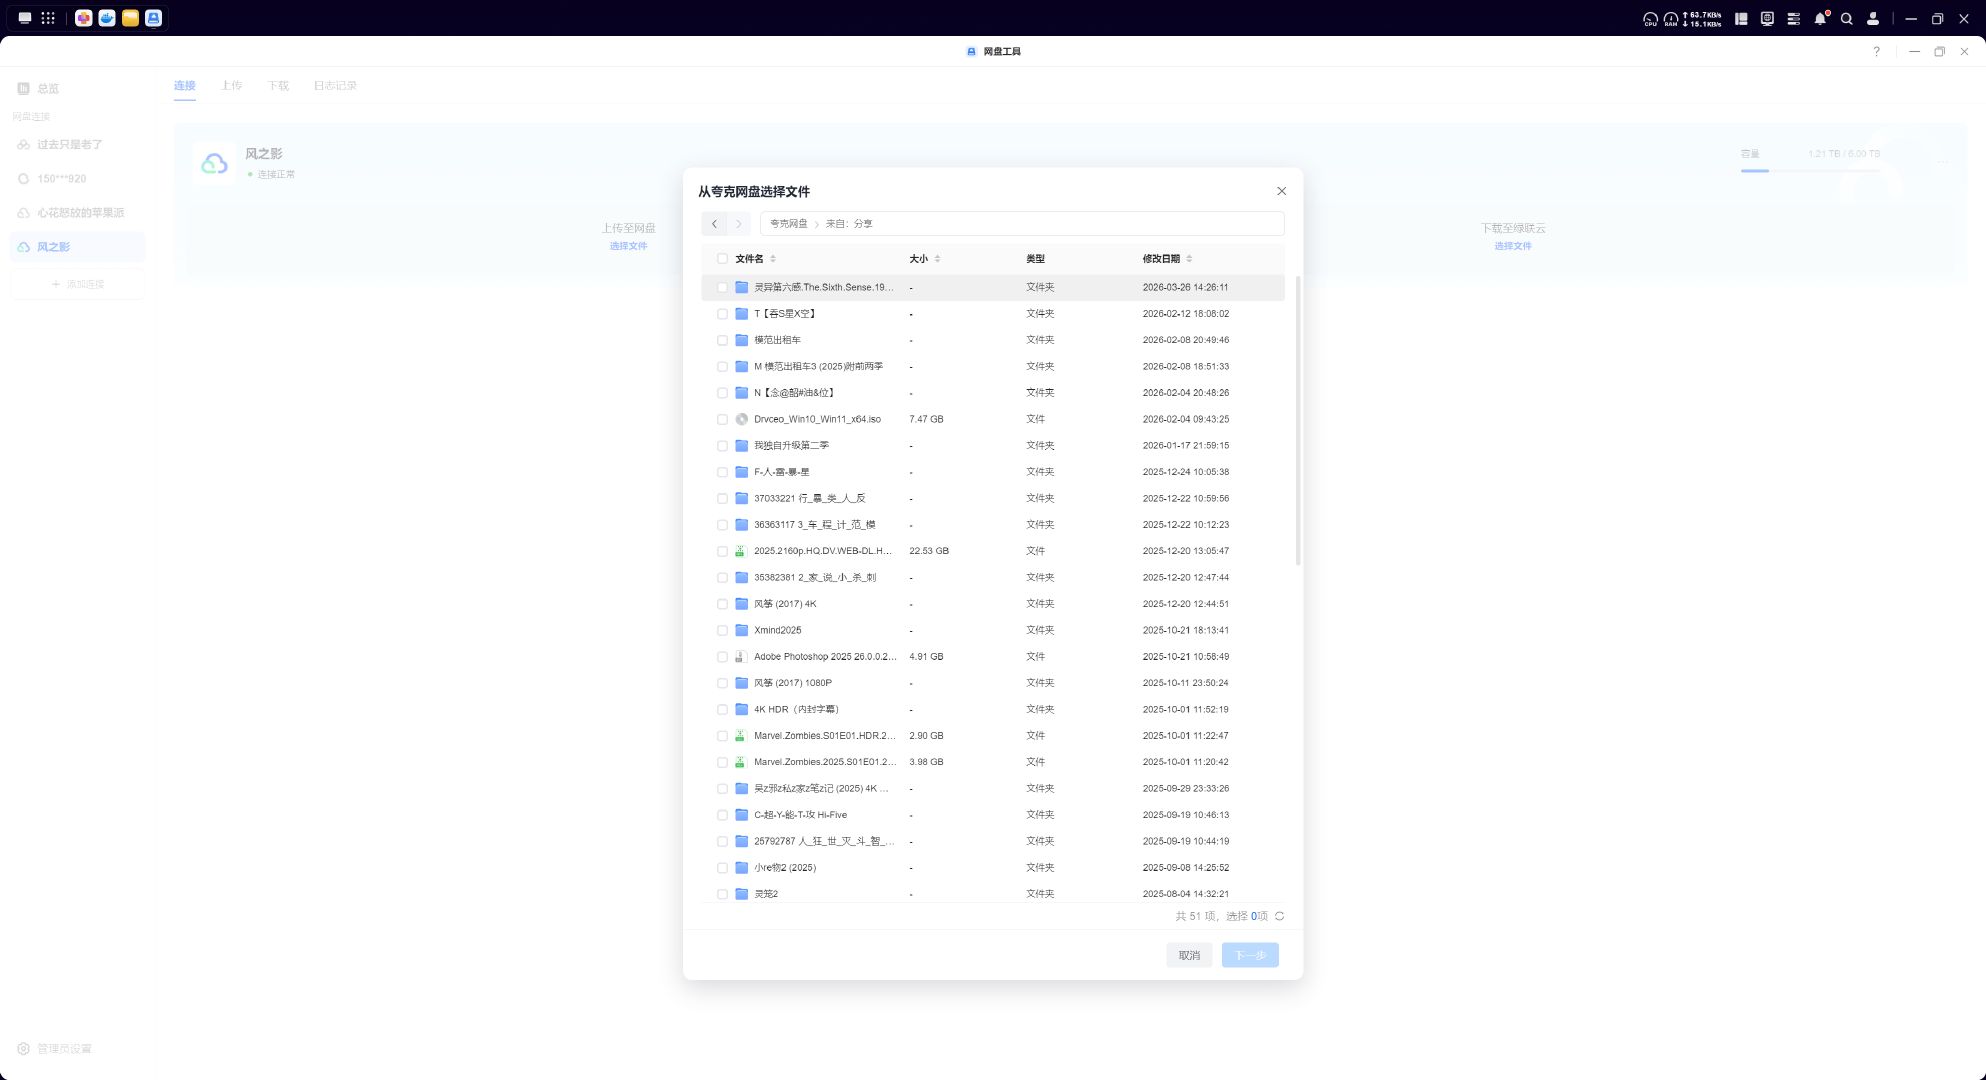Open 管理员设置 at bottom of sidebar
The height and width of the screenshot is (1080, 1986).
pos(55,1049)
